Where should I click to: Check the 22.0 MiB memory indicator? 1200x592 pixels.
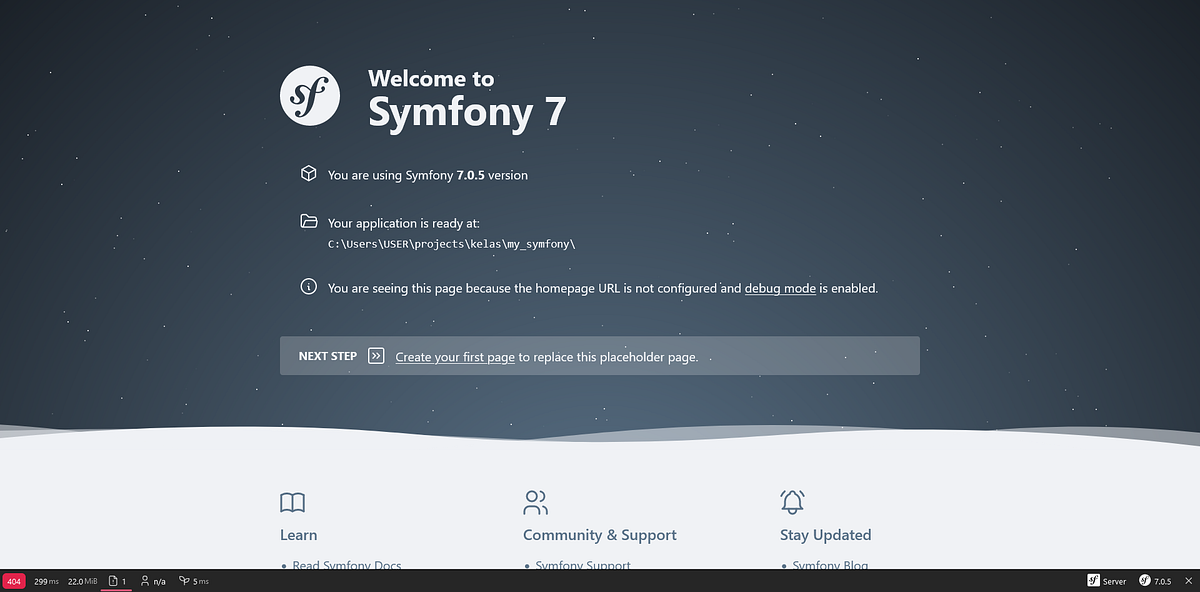coord(80,580)
